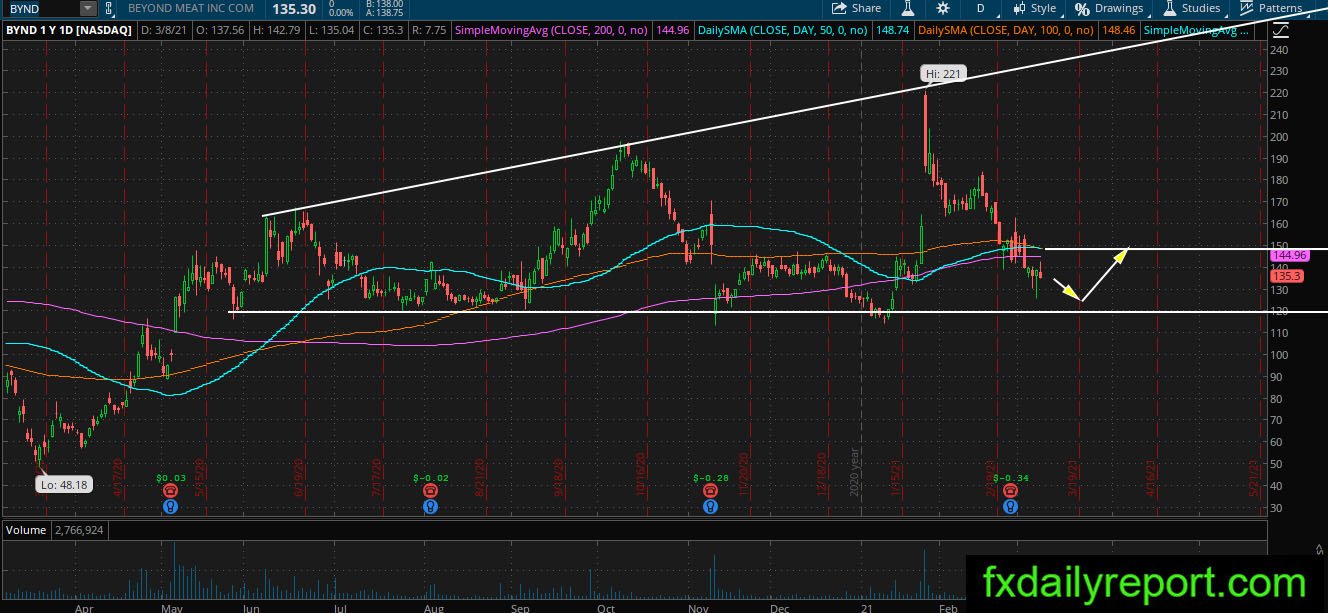The image size is (1328, 613).
Task: Click the BYND 1 Y 1D [NASDAQ] chart title
Action: [x=67, y=31]
